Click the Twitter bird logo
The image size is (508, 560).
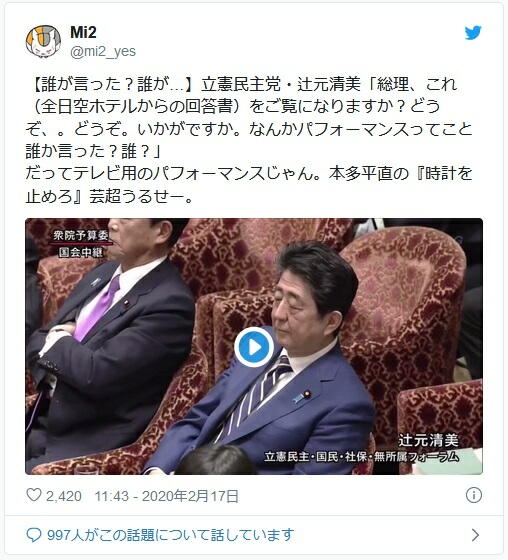tap(473, 33)
